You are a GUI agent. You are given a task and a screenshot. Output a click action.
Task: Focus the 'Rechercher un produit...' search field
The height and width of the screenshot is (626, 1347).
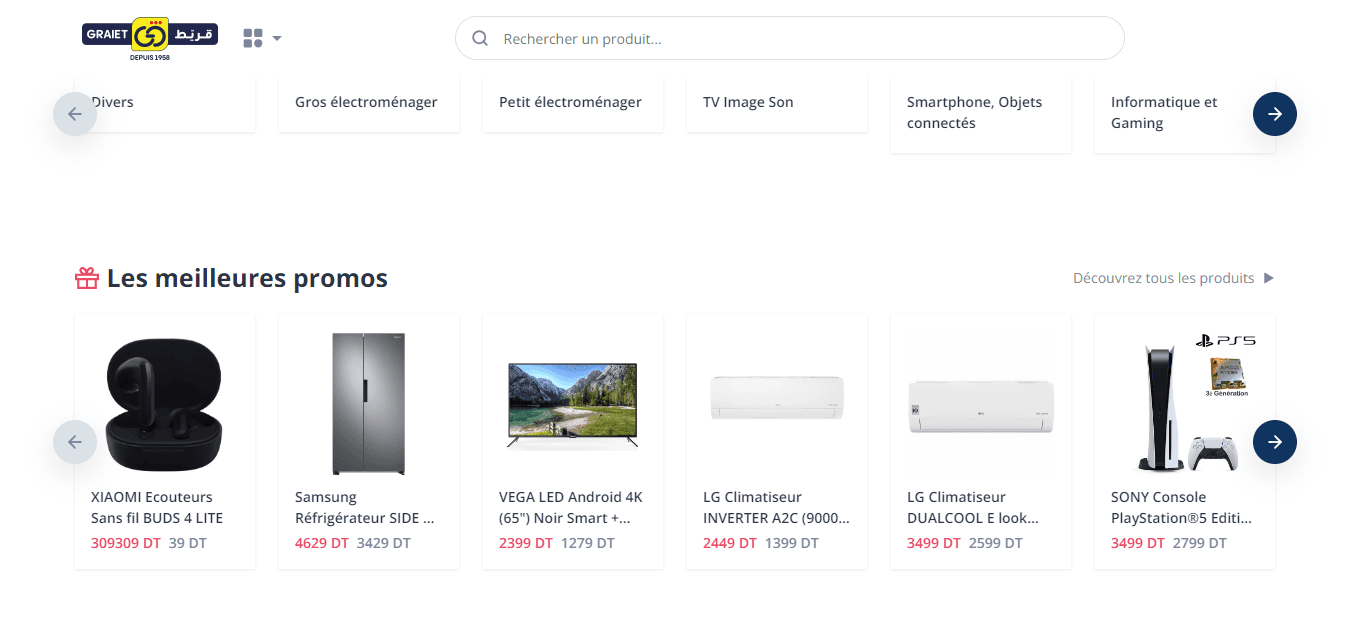point(790,38)
